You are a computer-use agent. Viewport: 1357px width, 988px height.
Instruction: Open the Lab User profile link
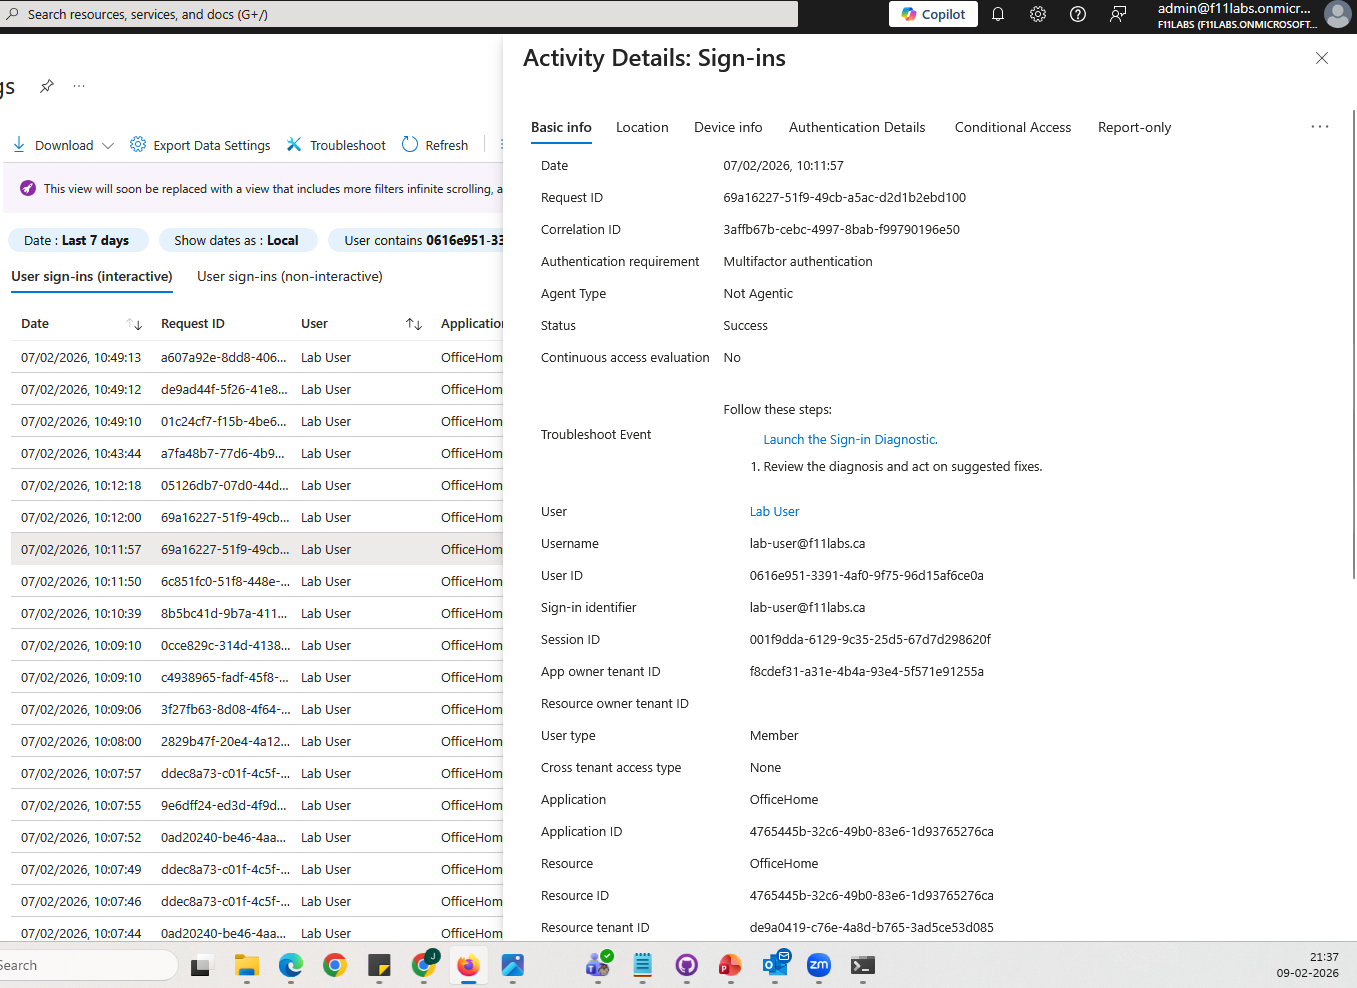pos(774,511)
